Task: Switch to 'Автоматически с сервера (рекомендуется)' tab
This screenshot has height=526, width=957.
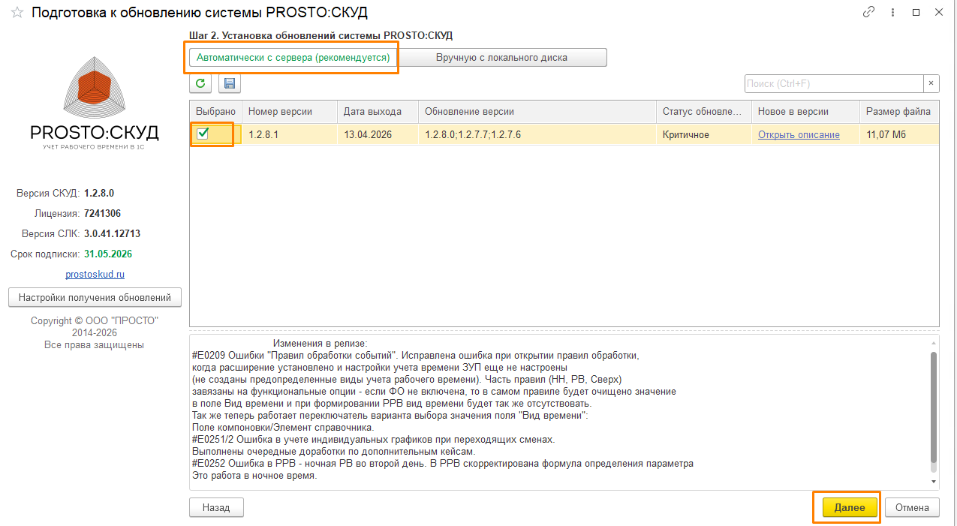Action: [293, 57]
